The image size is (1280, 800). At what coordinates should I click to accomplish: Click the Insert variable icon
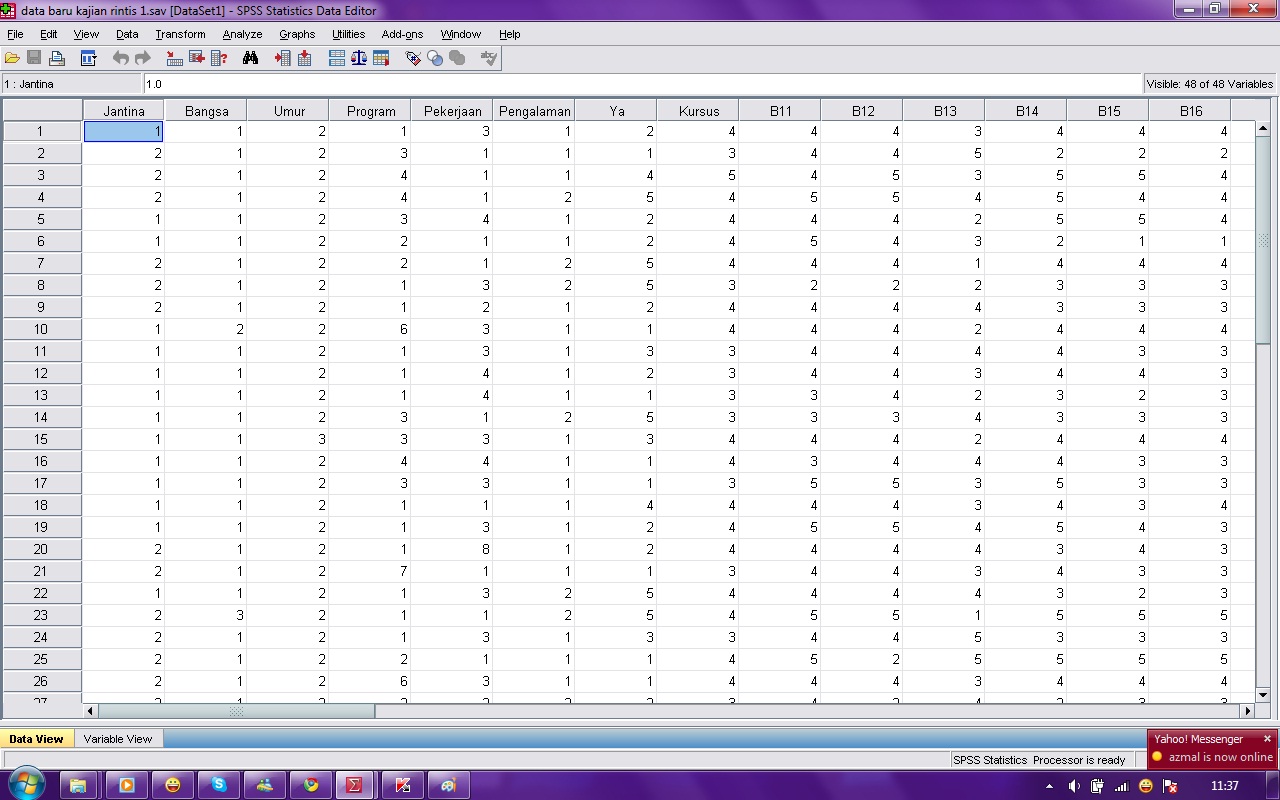(304, 58)
